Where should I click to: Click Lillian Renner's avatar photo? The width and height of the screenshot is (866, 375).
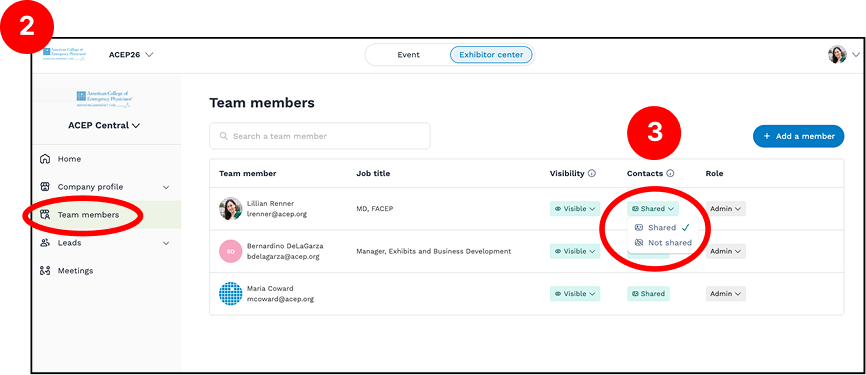[231, 209]
